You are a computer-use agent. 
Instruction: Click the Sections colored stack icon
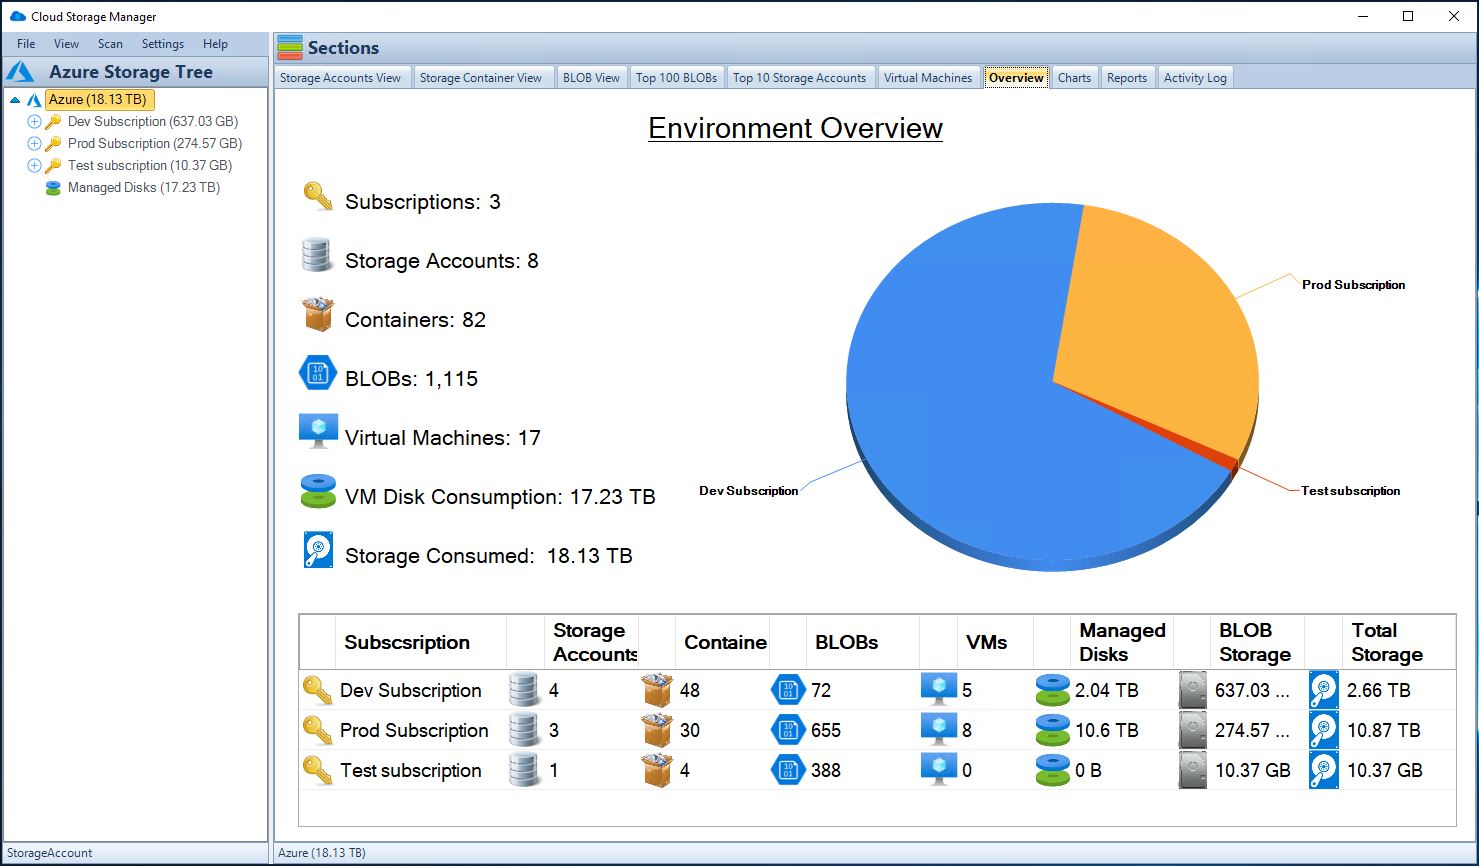tap(290, 47)
